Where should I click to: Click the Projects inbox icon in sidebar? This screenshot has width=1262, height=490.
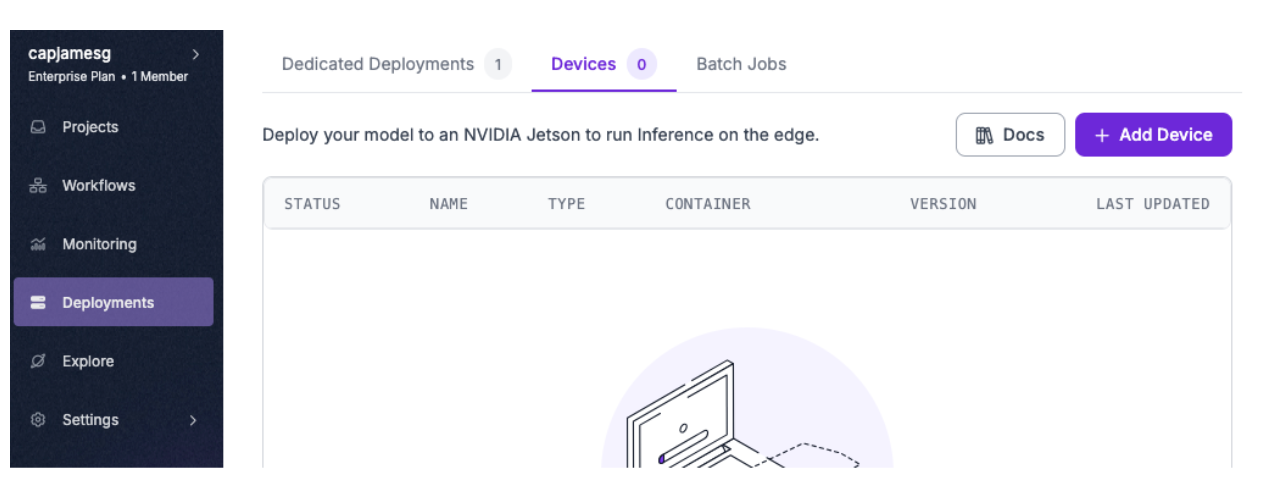38,127
